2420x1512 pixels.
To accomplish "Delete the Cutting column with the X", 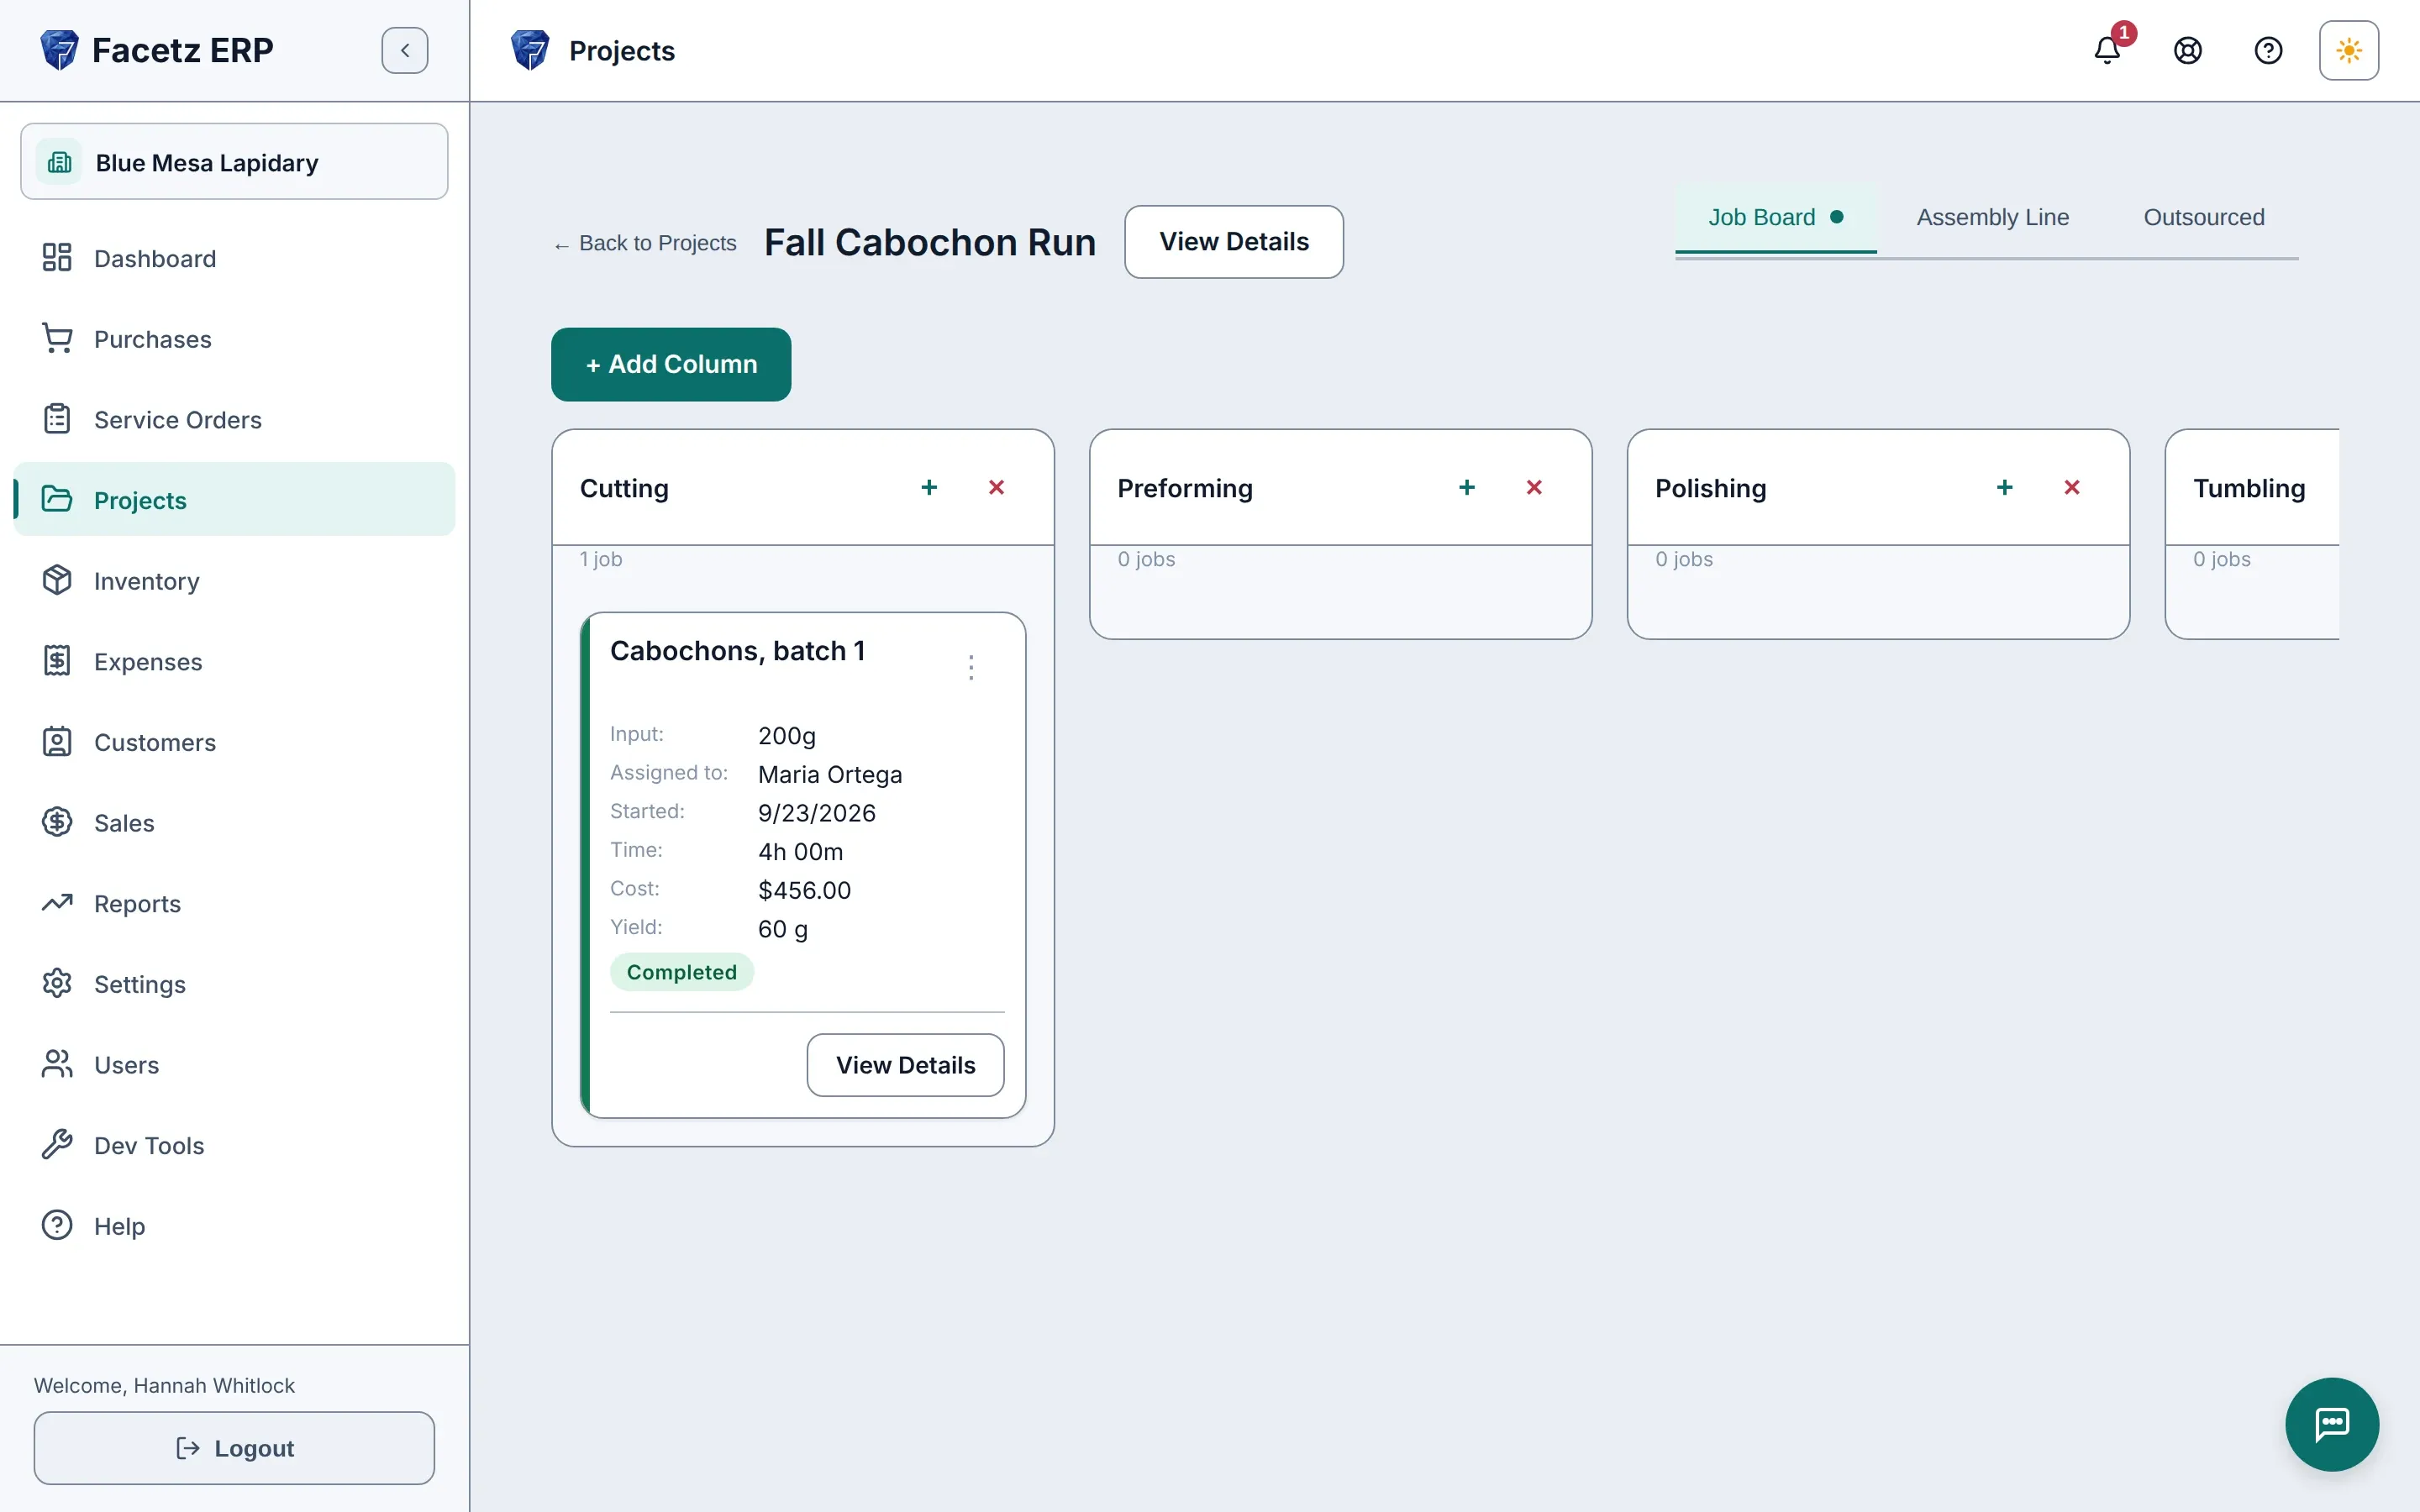I will 996,487.
